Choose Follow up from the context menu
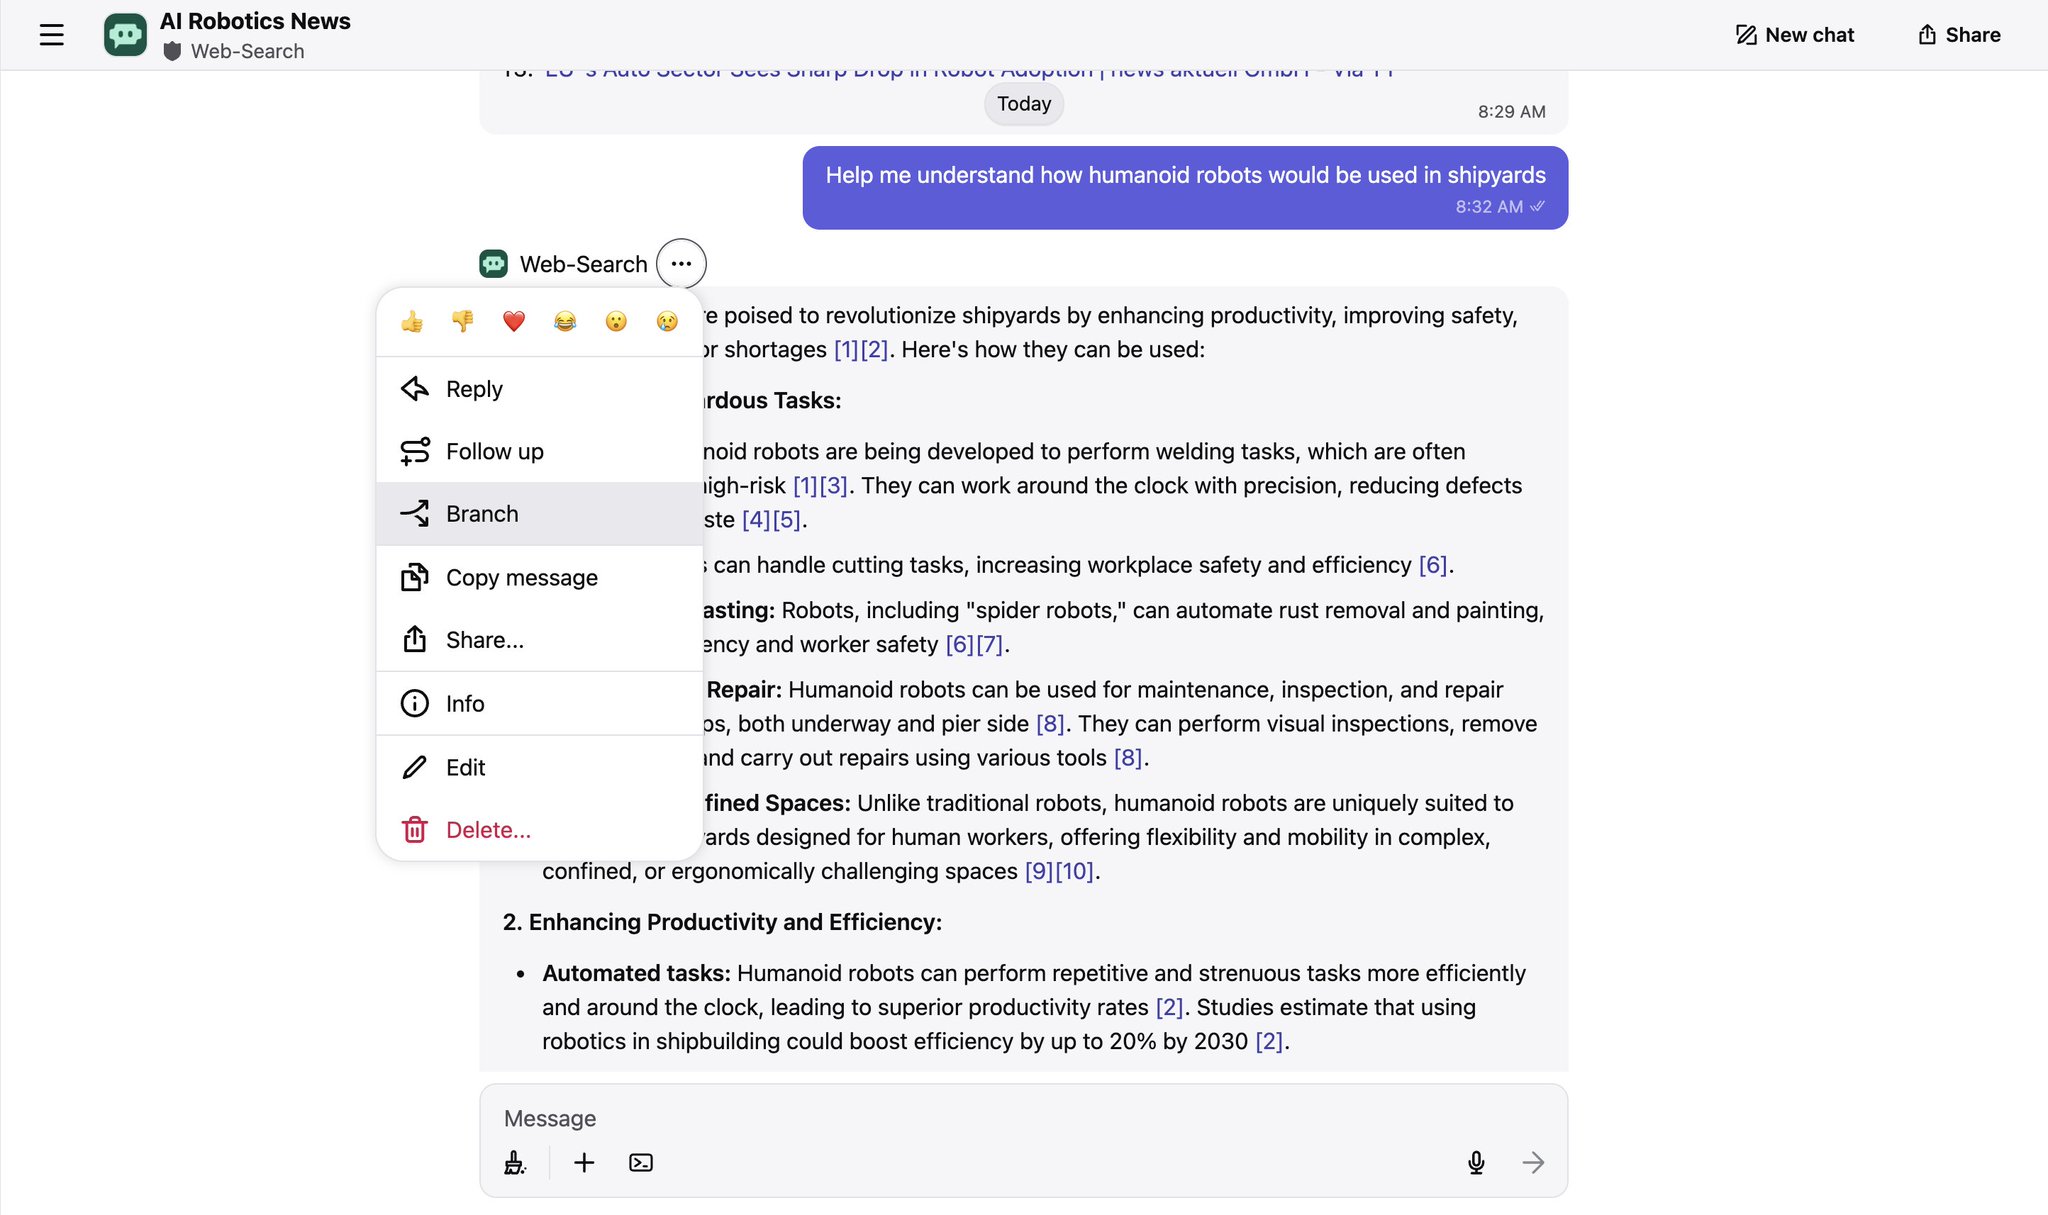The image size is (2048, 1215). click(x=540, y=451)
